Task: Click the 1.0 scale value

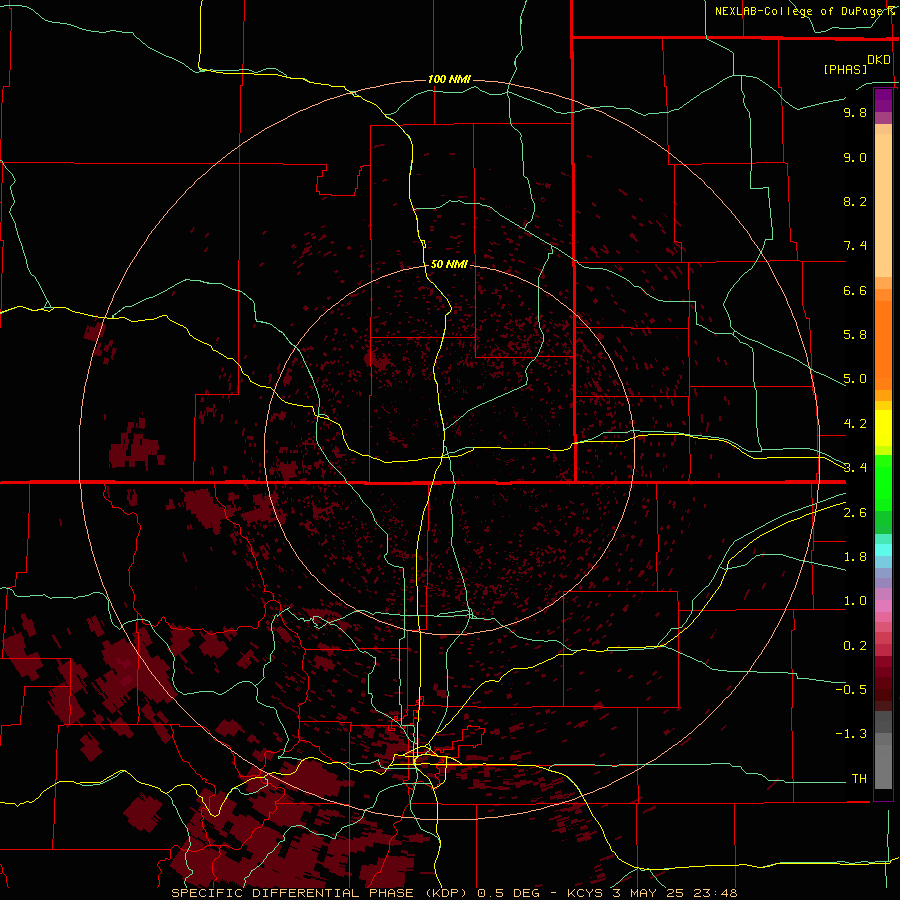Action: pos(855,601)
